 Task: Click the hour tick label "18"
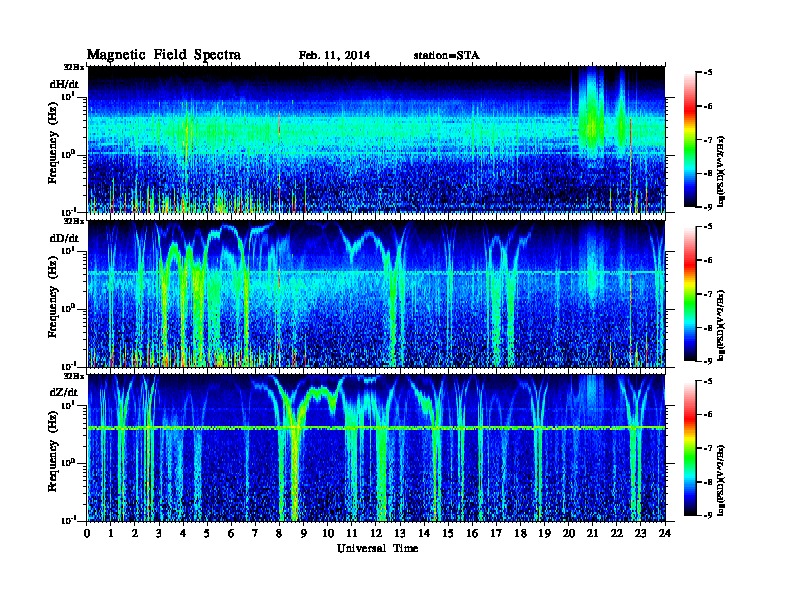pos(520,533)
